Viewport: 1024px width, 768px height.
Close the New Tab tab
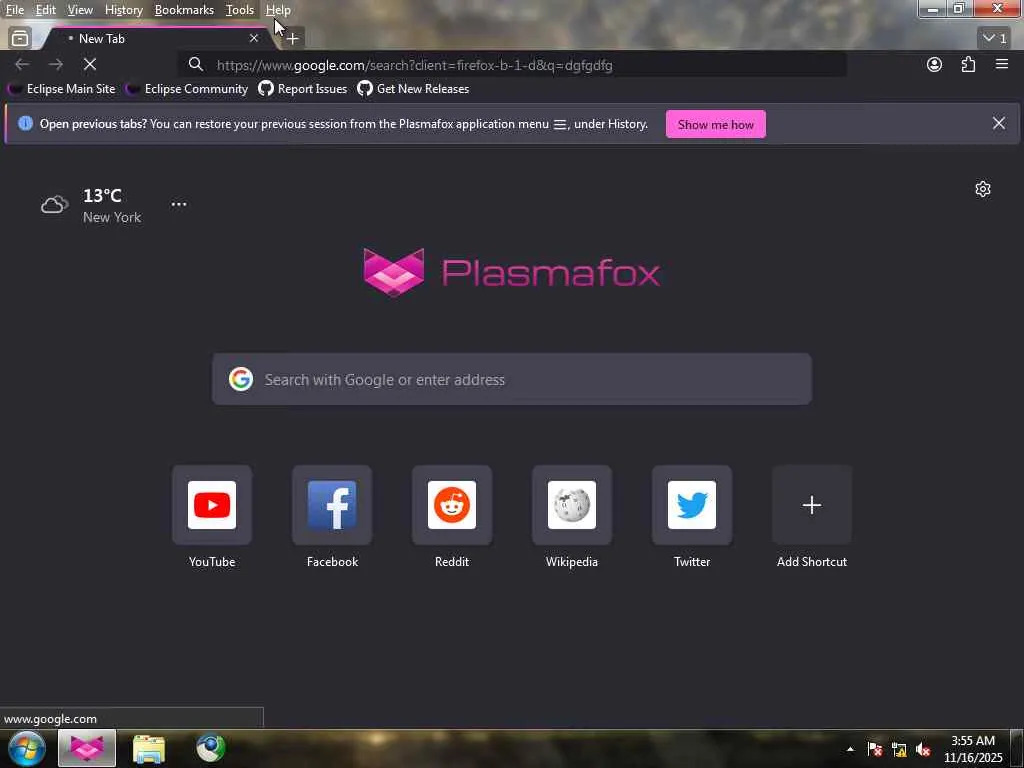click(x=254, y=39)
